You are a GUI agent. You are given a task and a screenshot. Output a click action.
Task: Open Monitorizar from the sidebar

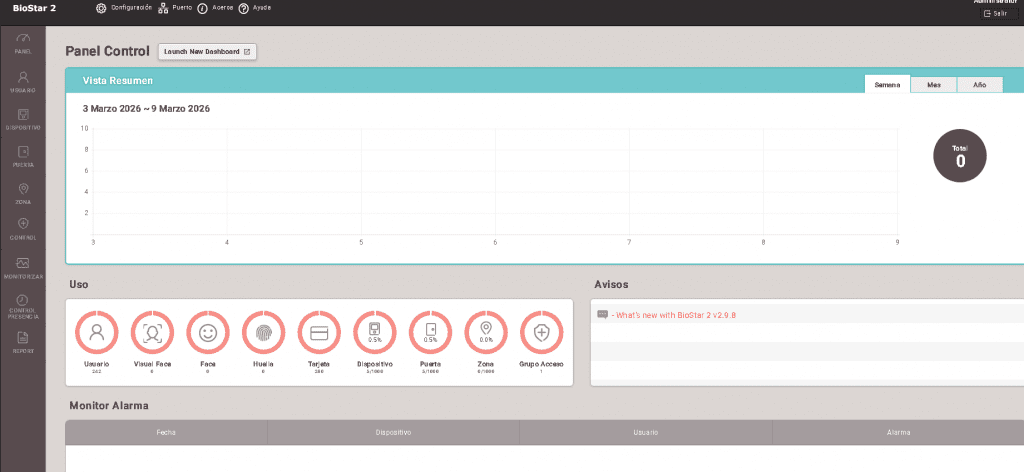[x=22, y=267]
